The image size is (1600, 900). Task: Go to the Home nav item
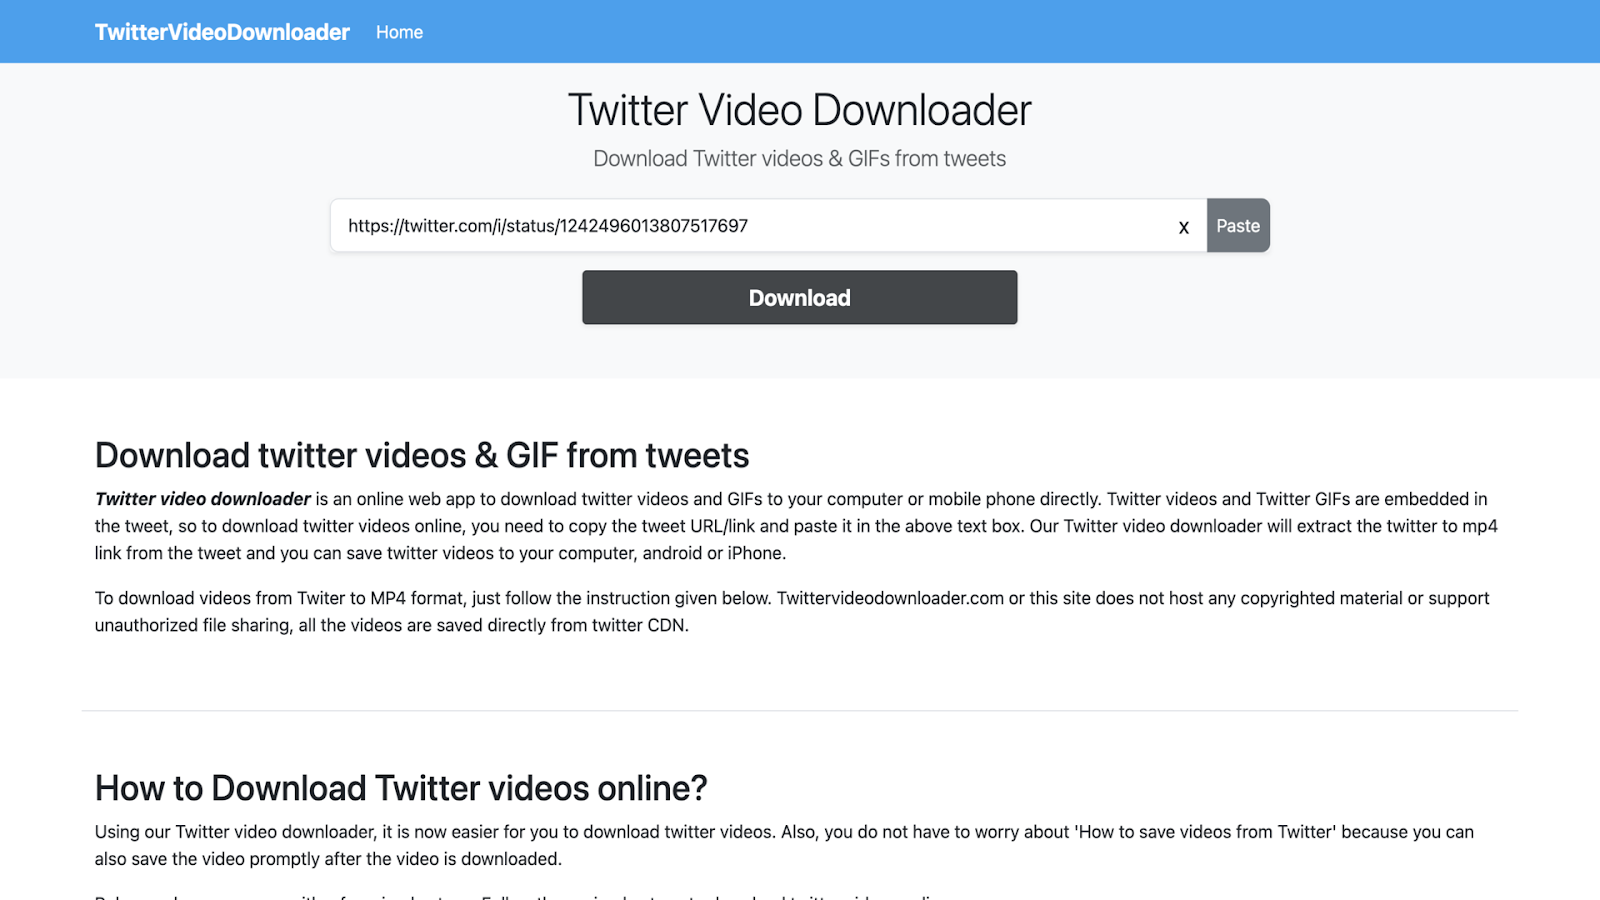coord(399,32)
